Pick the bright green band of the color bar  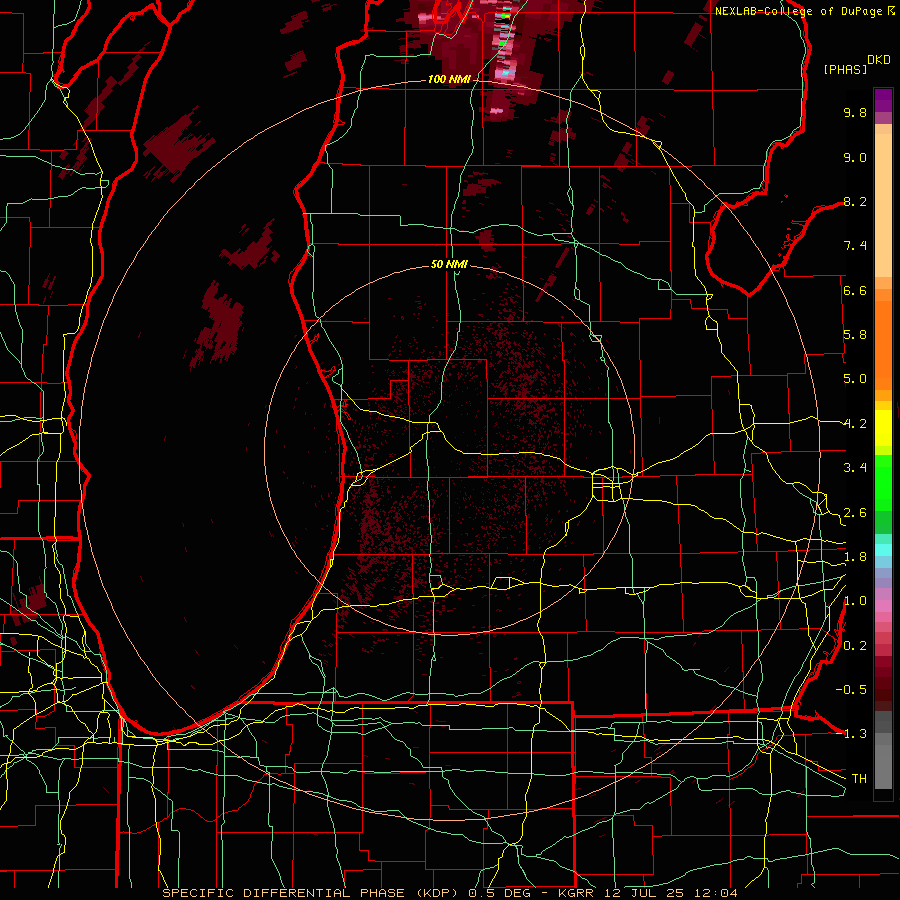[883, 482]
